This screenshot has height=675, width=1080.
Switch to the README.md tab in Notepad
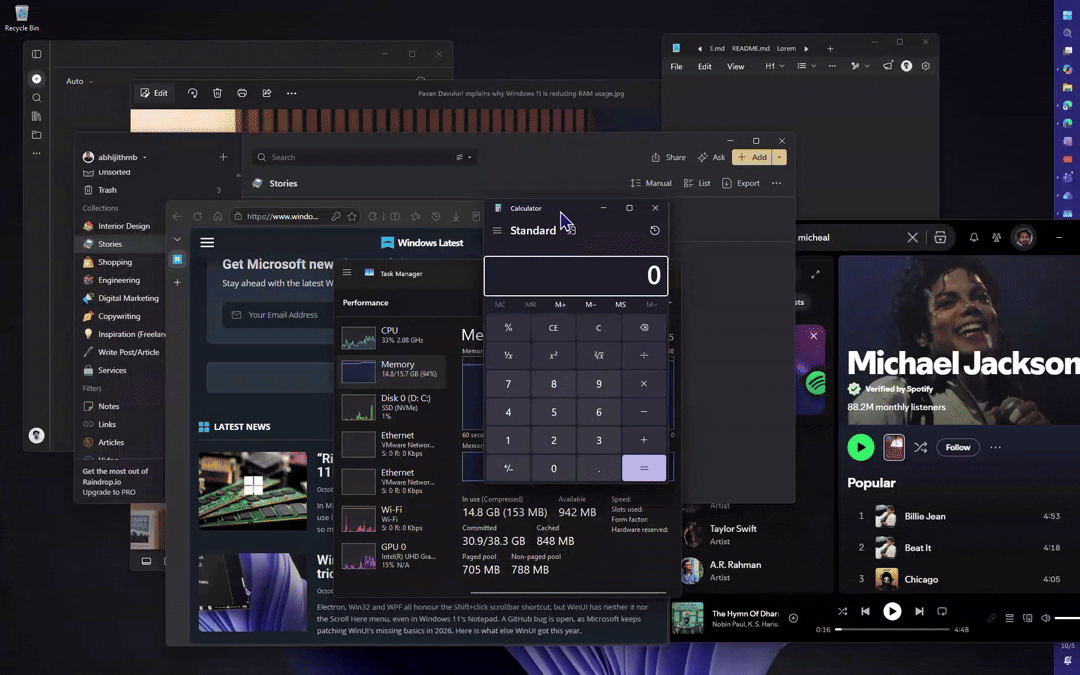click(x=751, y=49)
